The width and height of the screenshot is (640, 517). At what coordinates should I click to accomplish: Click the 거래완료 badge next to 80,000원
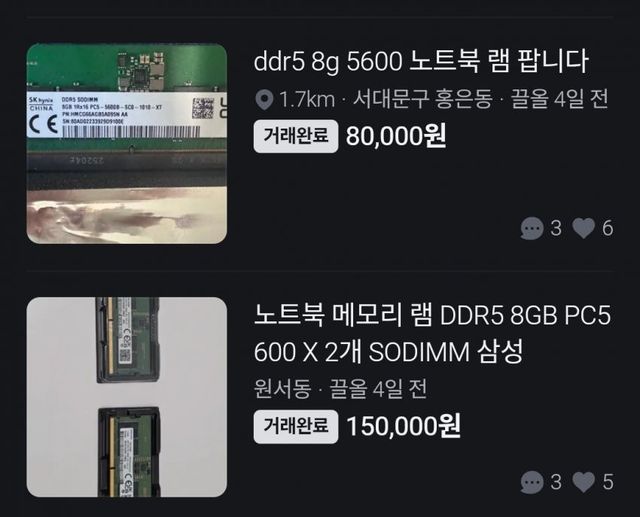[296, 136]
